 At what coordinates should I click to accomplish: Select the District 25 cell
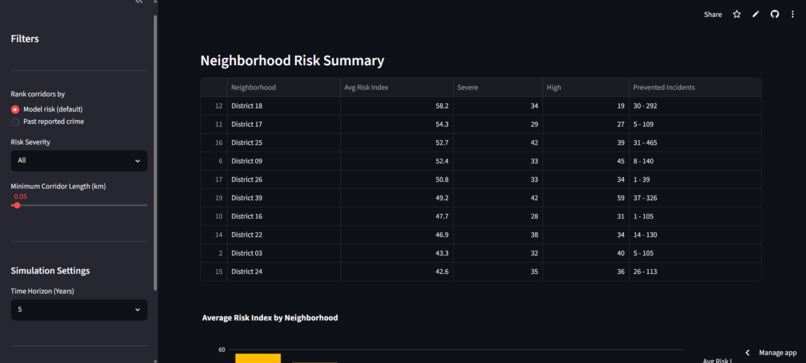pos(284,143)
